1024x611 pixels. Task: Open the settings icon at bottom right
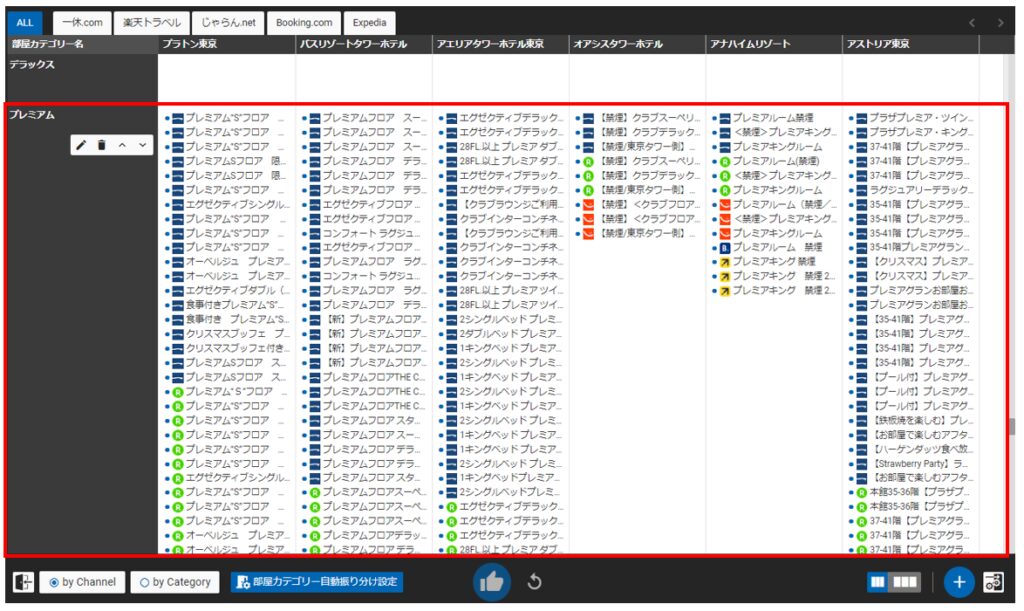994,582
